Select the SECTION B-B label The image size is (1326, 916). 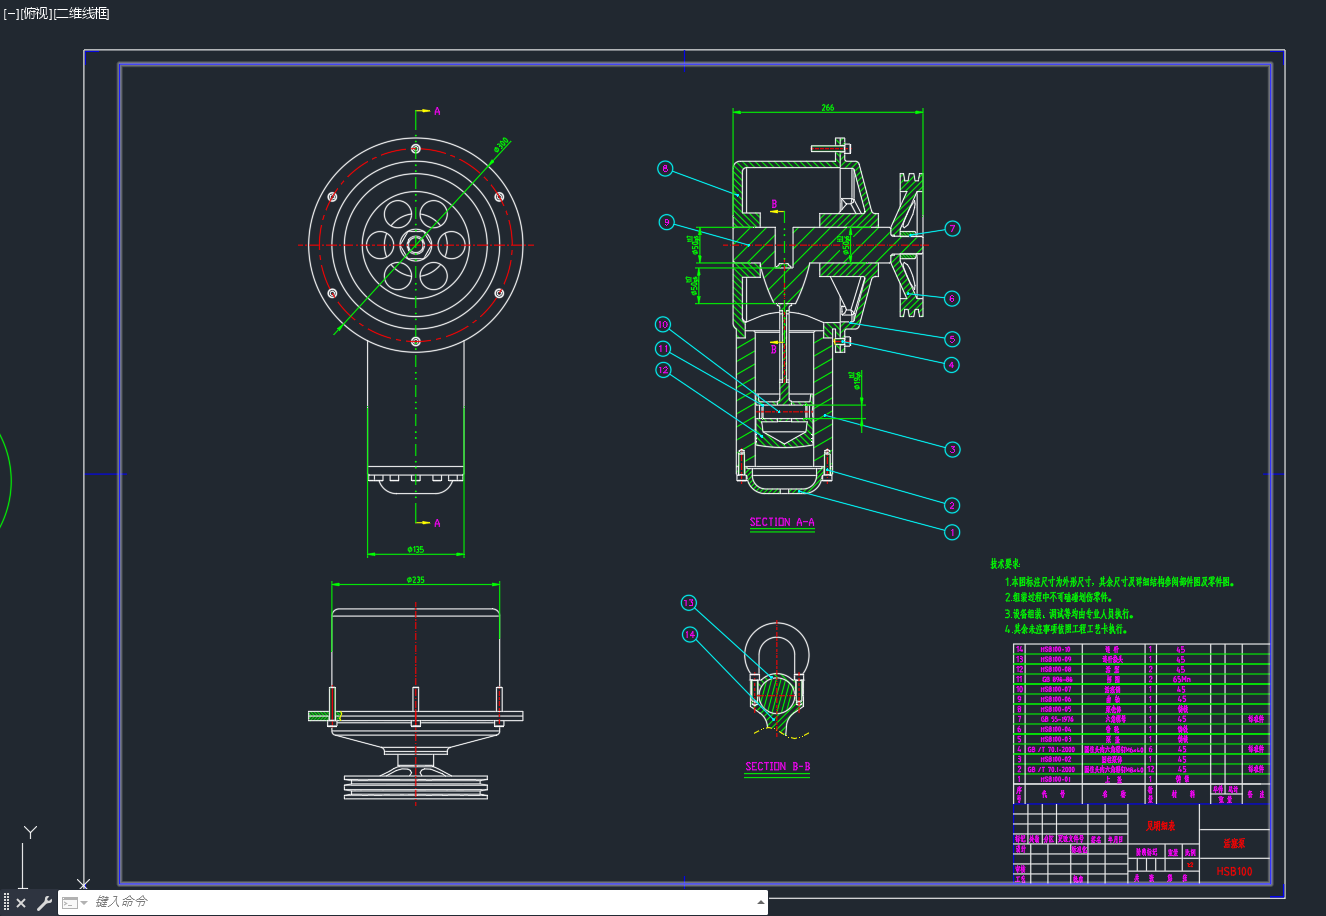point(778,767)
